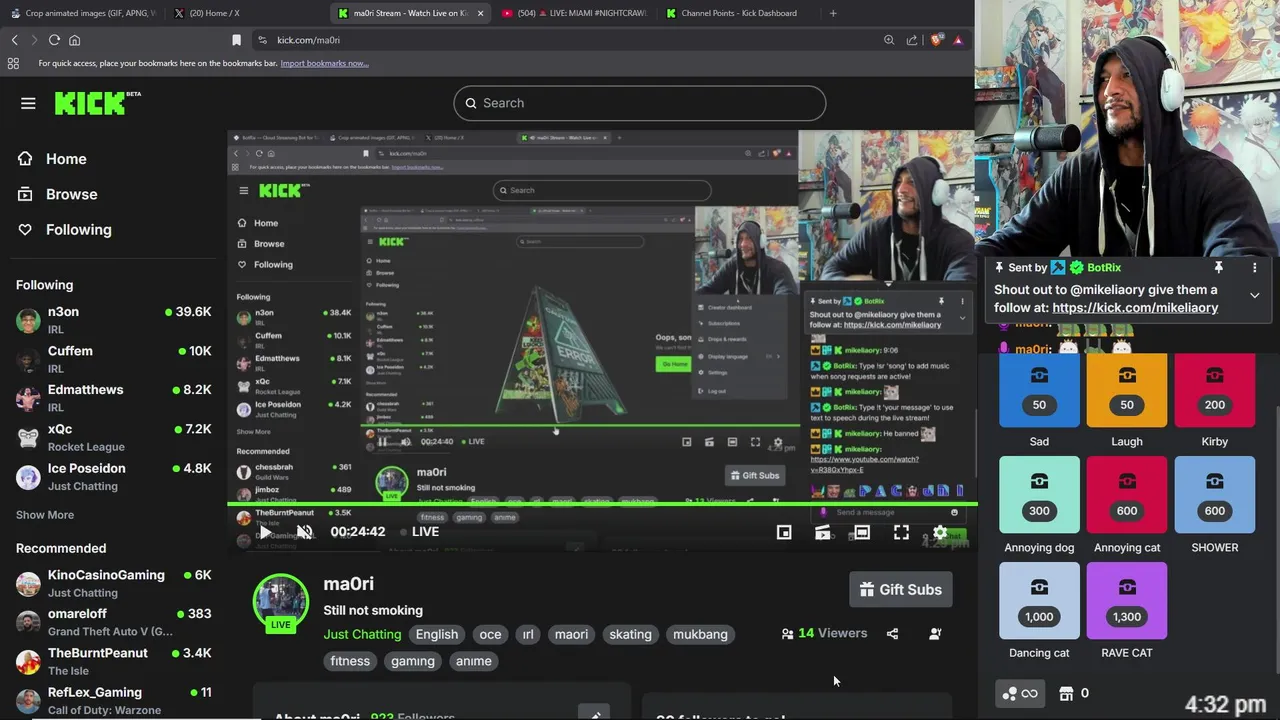Open Edmatthews' channel in Following list

(113, 398)
